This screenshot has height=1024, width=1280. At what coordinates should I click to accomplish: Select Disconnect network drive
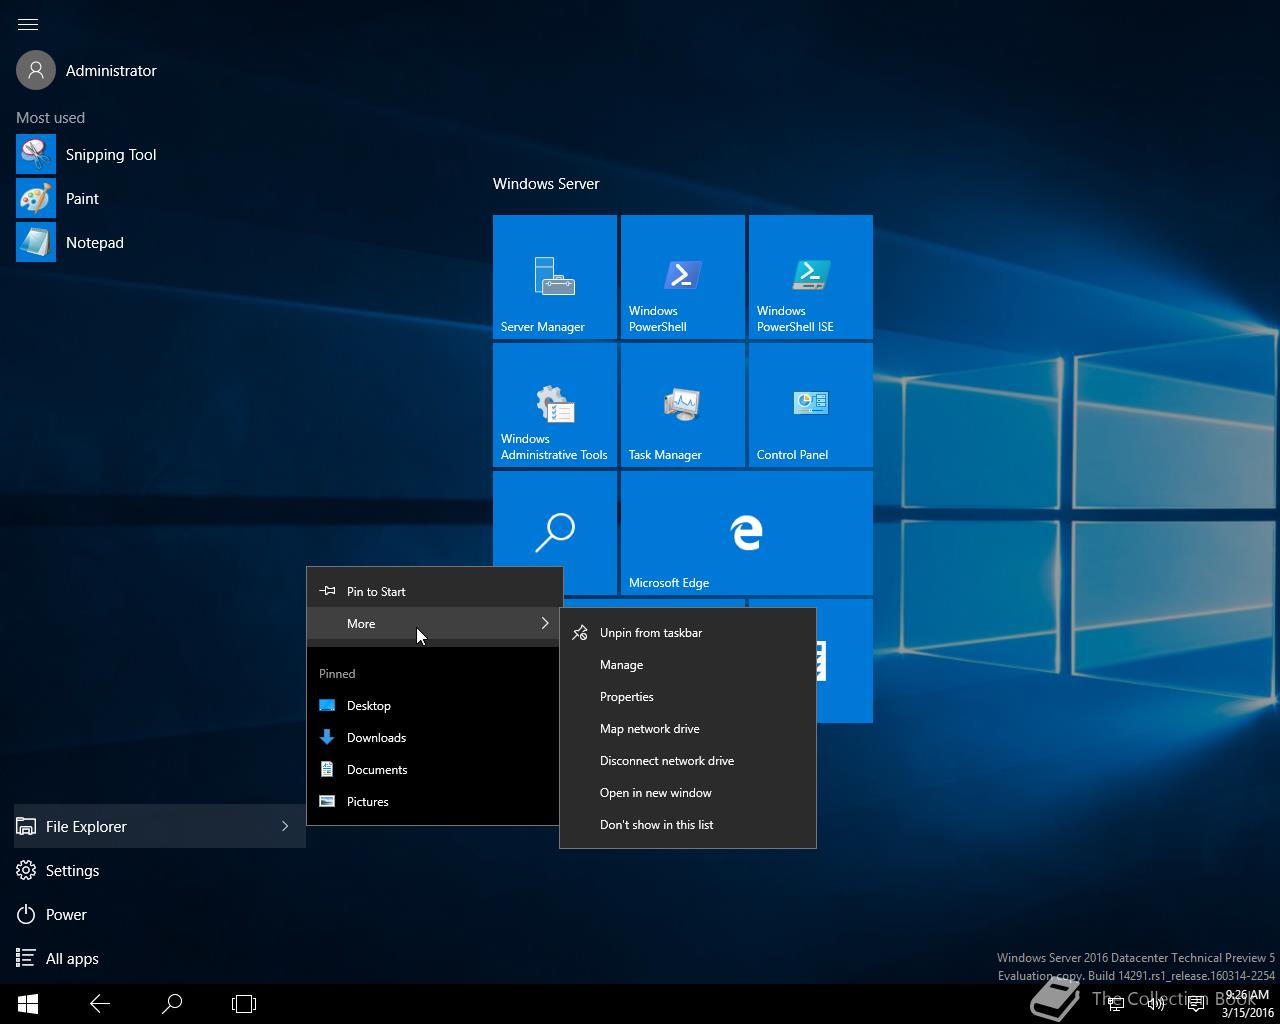(x=688, y=760)
